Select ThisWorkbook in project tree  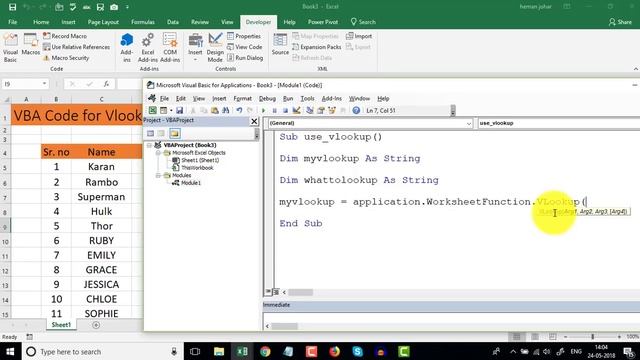pos(197,168)
